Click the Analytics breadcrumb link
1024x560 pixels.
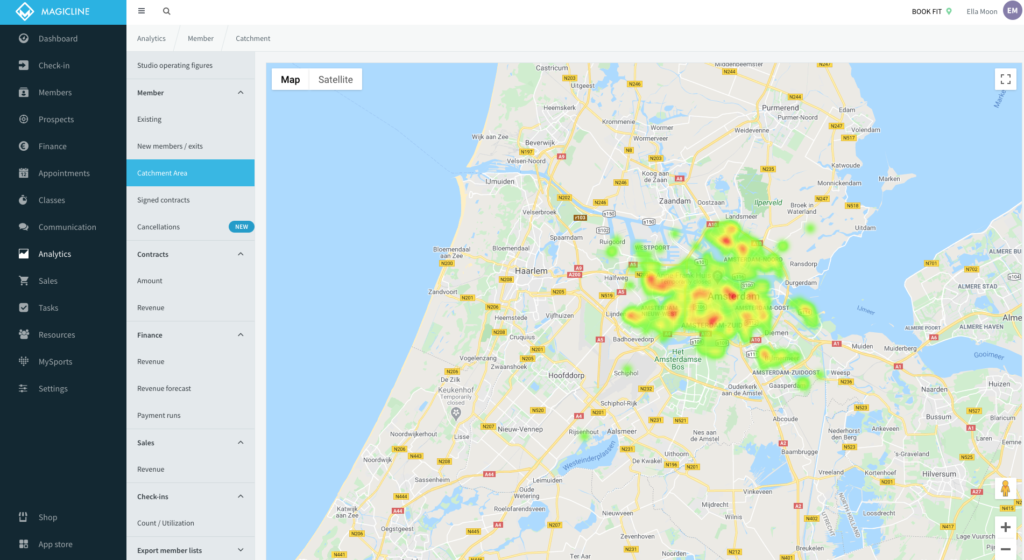(151, 39)
